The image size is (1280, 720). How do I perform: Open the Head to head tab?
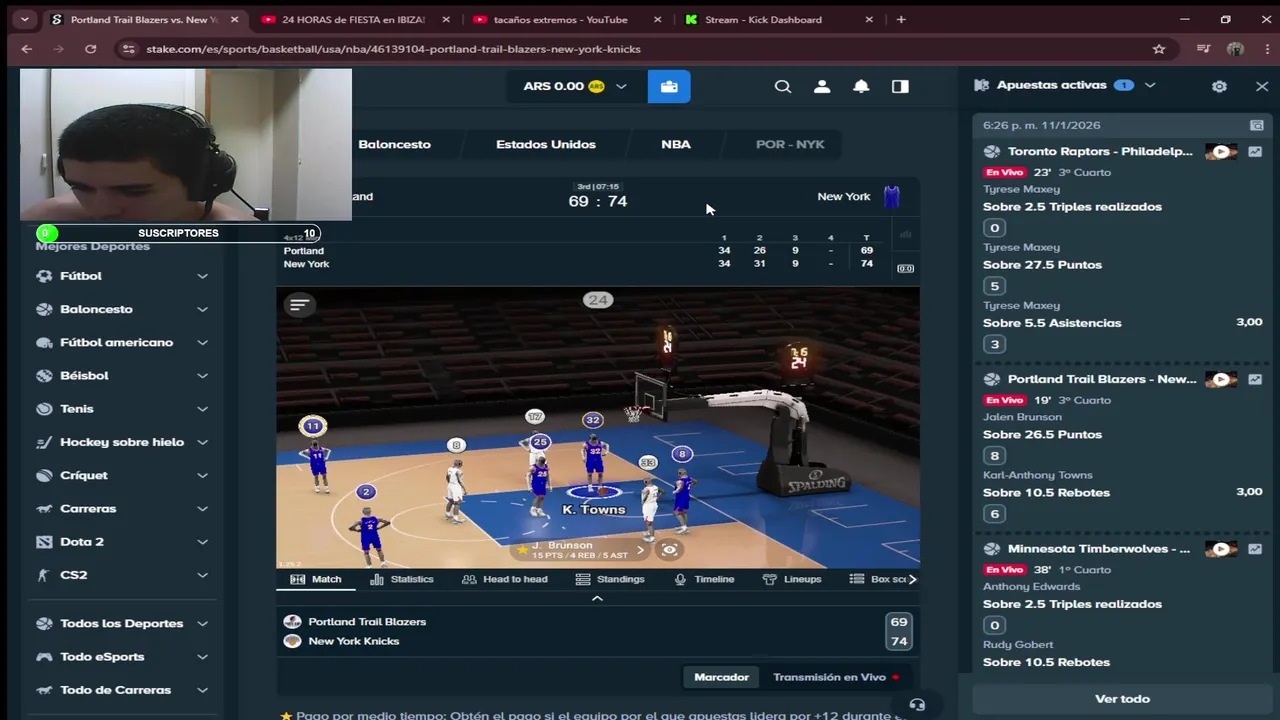[504, 579]
